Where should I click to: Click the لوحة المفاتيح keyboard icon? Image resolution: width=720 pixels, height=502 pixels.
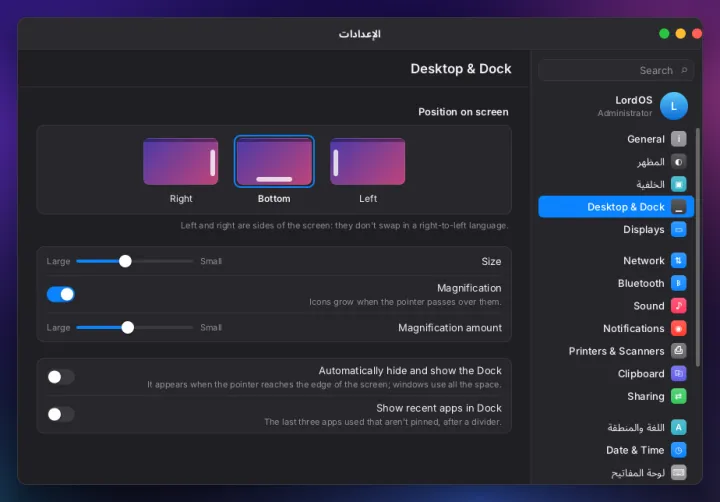click(x=678, y=472)
